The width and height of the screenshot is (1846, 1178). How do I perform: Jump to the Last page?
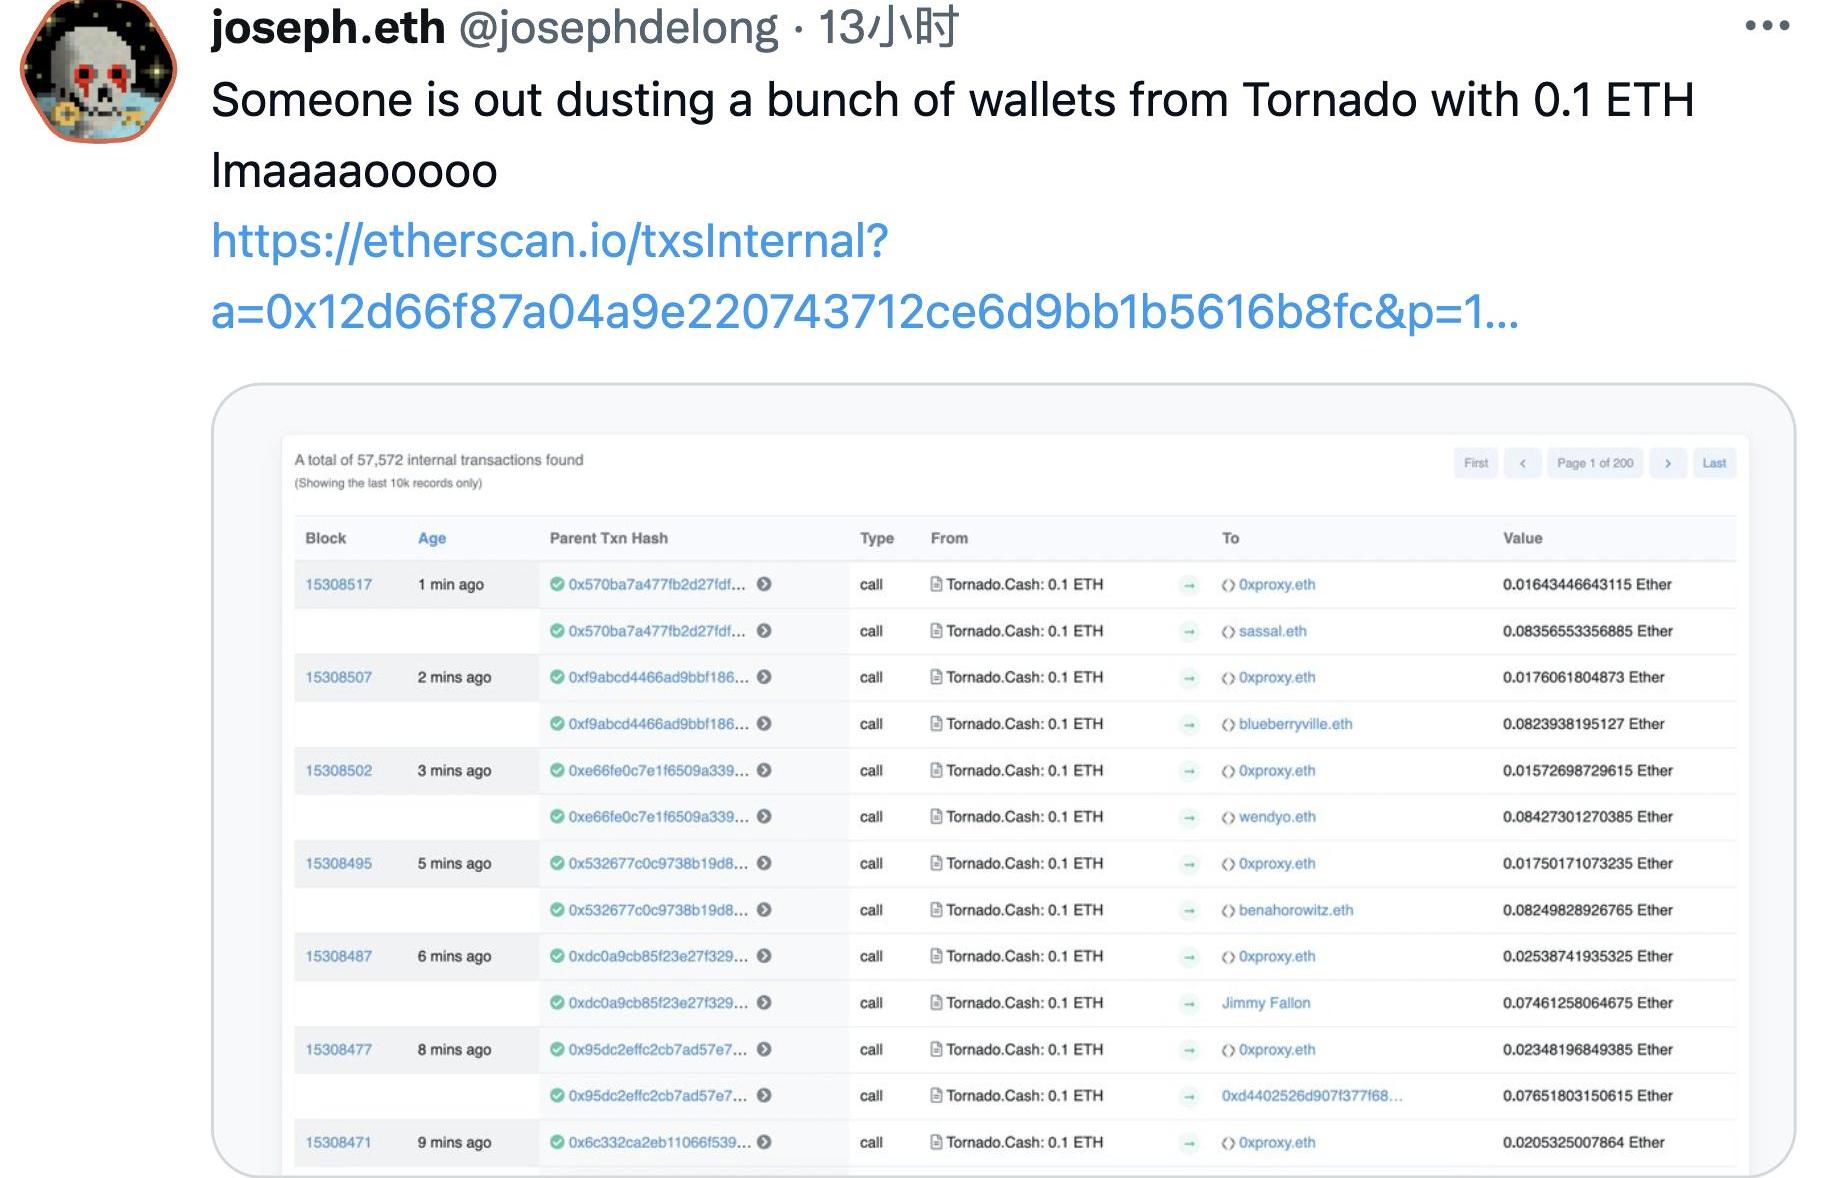[1714, 463]
